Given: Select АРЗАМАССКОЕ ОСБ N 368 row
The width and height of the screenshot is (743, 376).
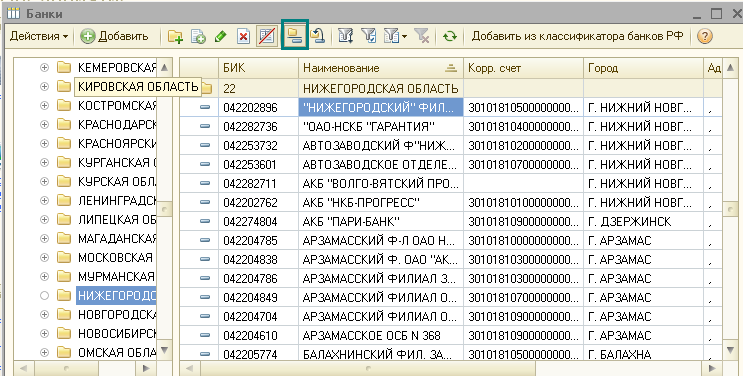Looking at the screenshot, I should coord(451,336).
